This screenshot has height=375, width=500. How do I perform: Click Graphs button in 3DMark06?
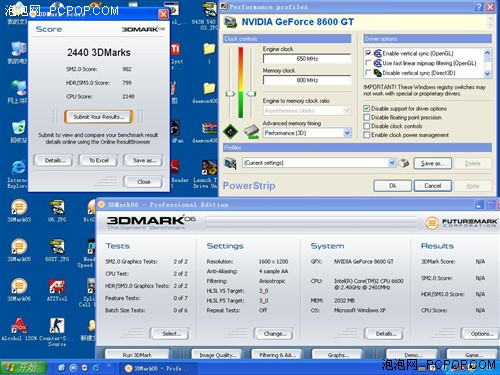[337, 355]
